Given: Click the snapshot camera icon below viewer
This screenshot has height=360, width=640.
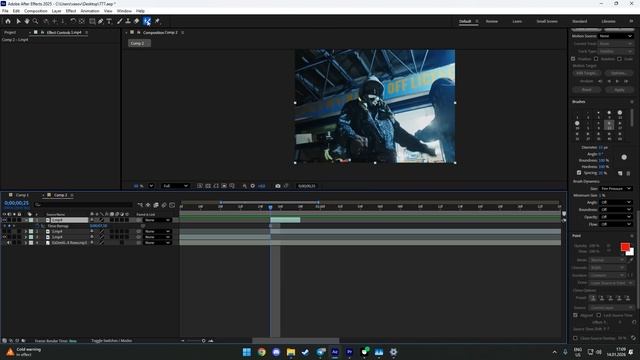Looking at the screenshot, I should click(x=278, y=186).
